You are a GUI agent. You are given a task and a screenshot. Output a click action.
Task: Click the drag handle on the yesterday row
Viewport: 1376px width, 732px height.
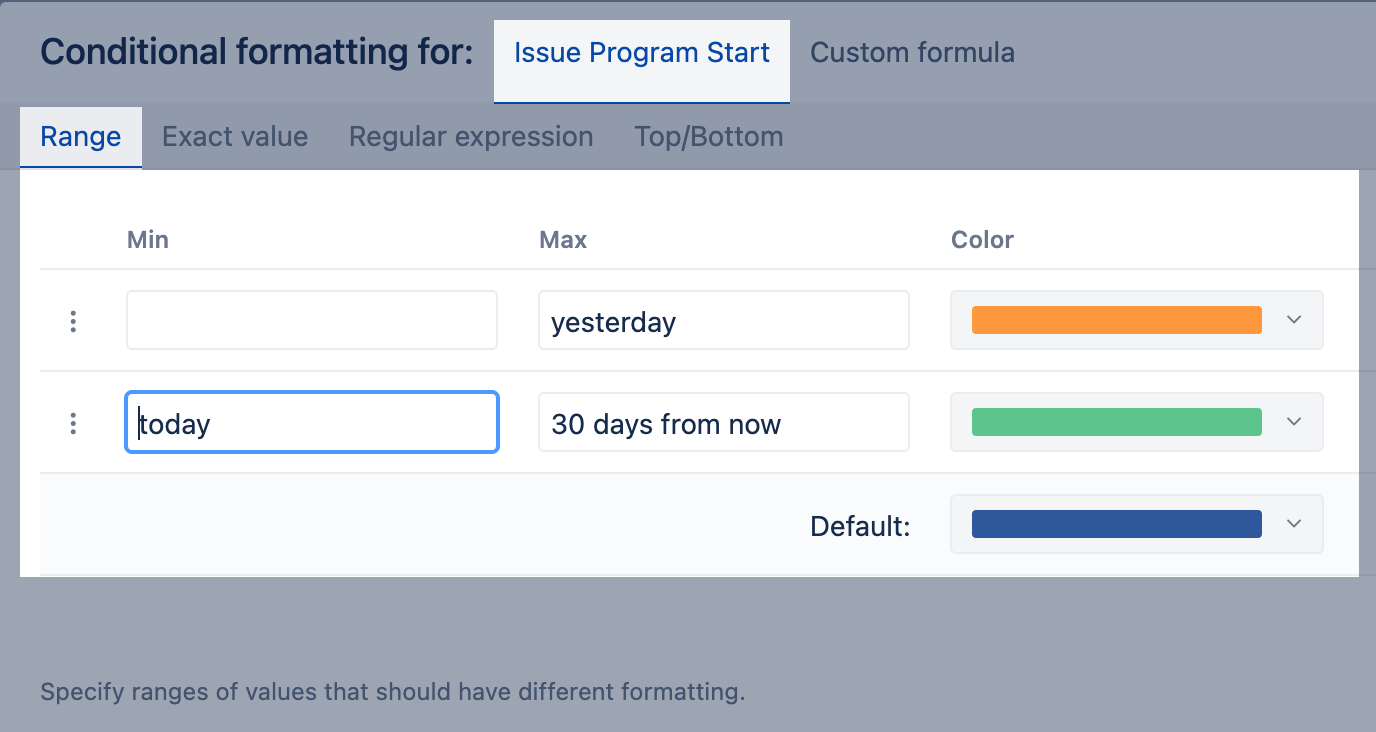73,321
